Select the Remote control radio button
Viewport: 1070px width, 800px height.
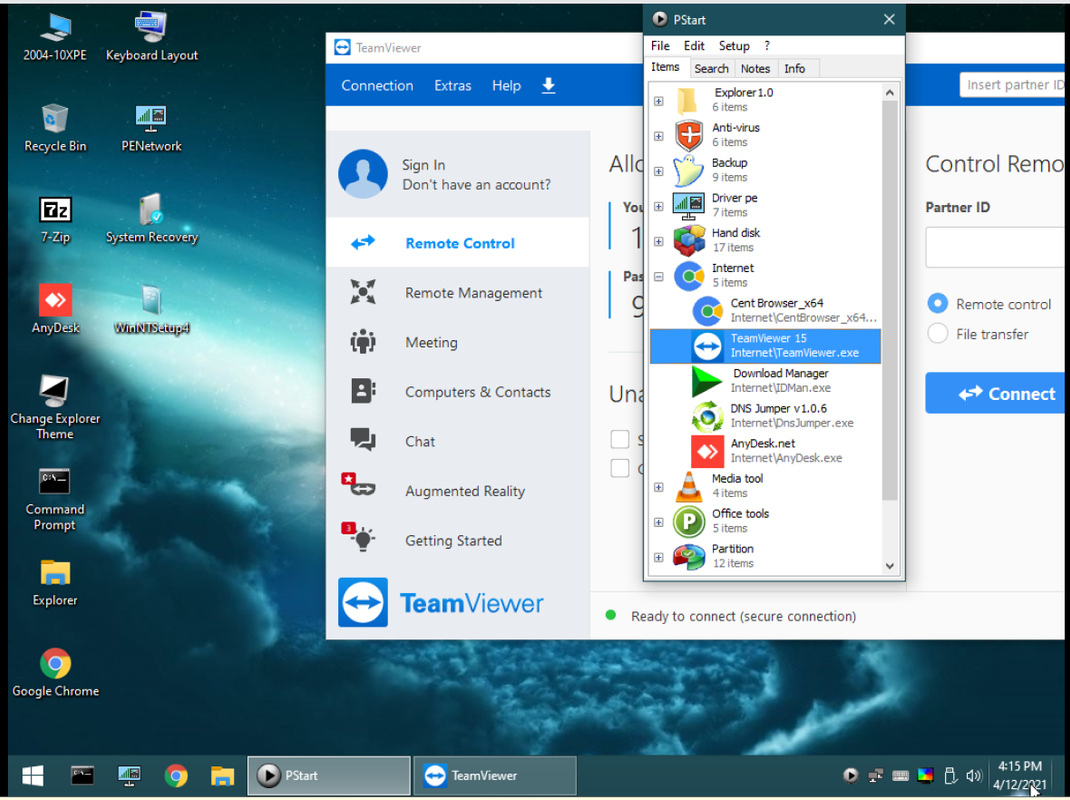pyautogui.click(x=938, y=304)
